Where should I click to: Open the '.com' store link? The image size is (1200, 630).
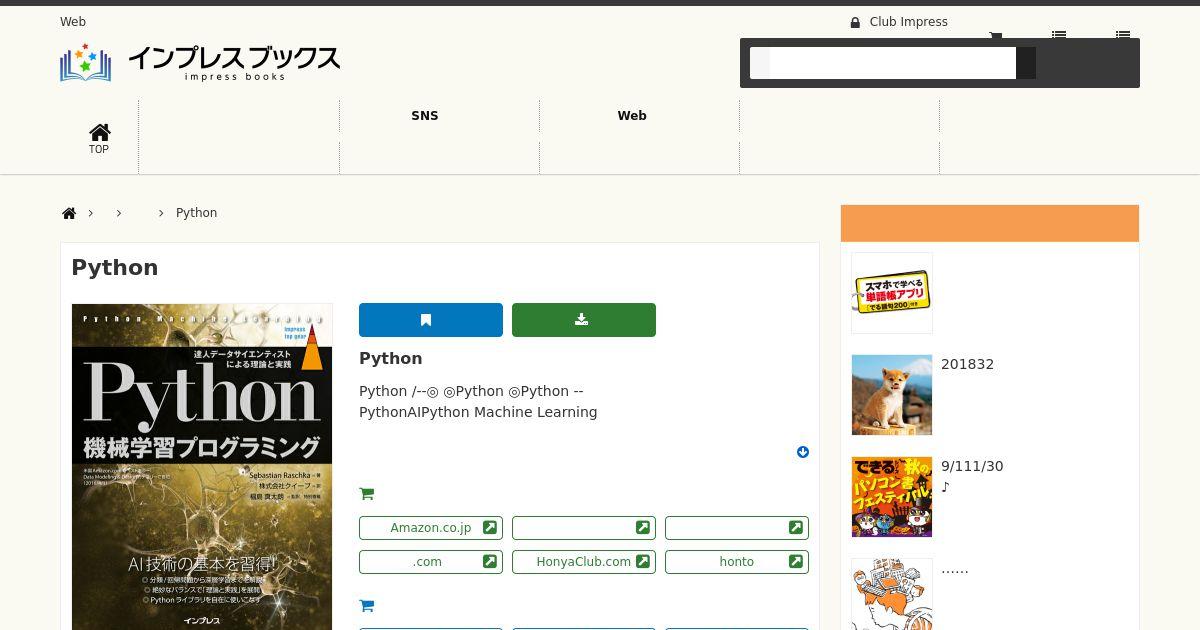pos(431,562)
